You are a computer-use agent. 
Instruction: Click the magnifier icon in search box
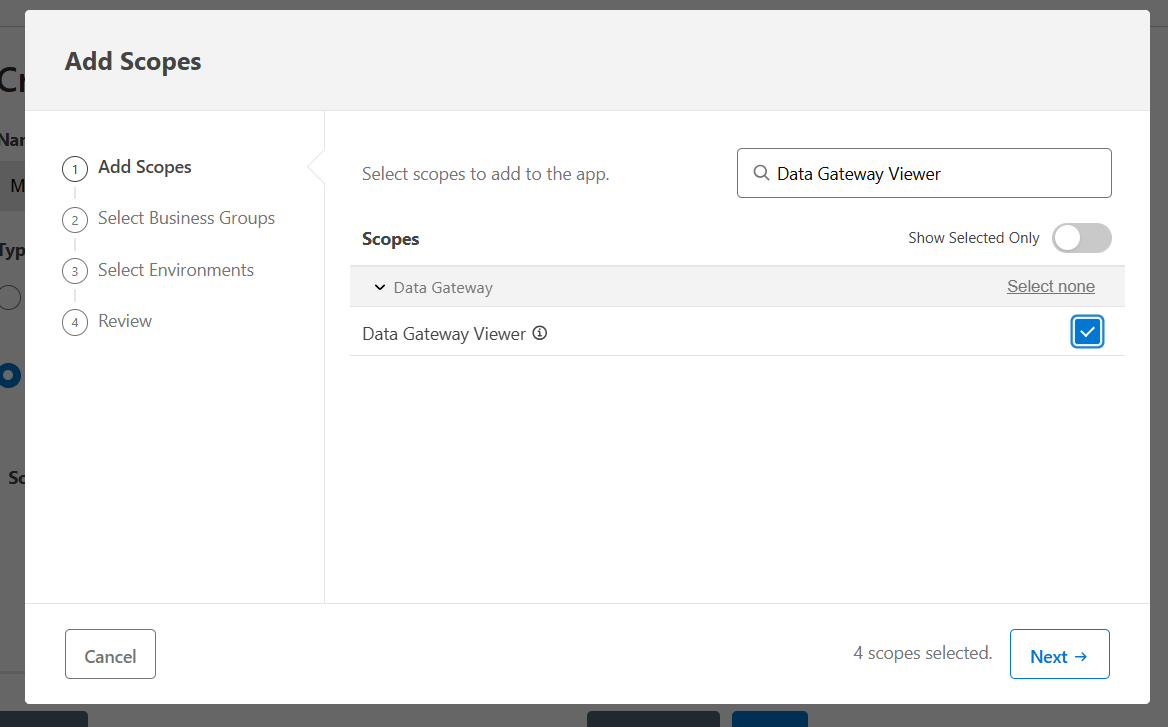click(x=761, y=173)
